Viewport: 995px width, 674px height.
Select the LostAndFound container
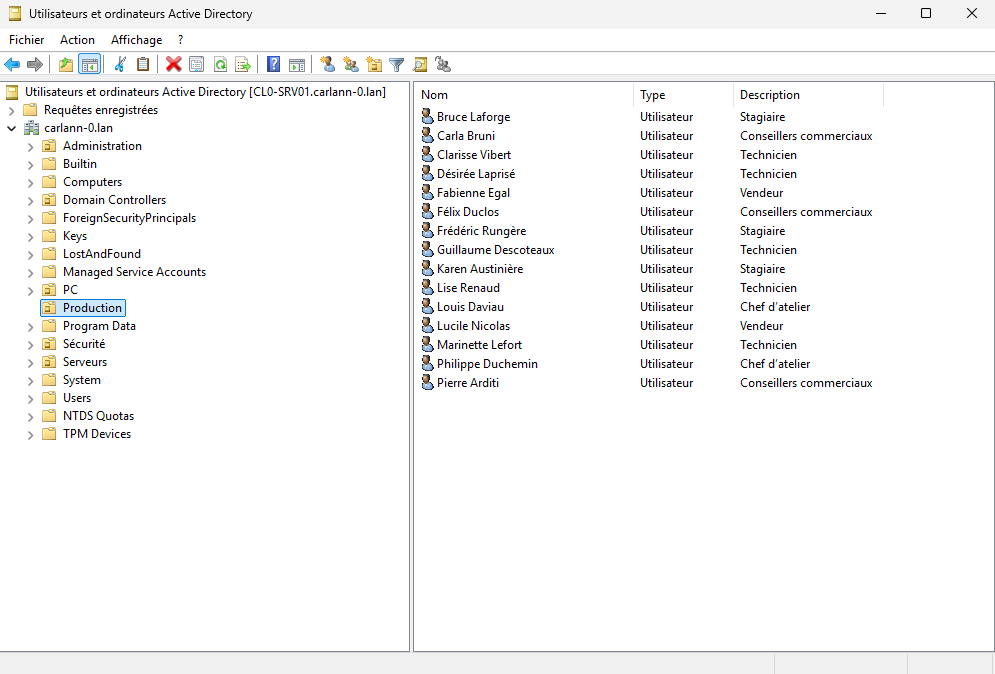tap(102, 254)
